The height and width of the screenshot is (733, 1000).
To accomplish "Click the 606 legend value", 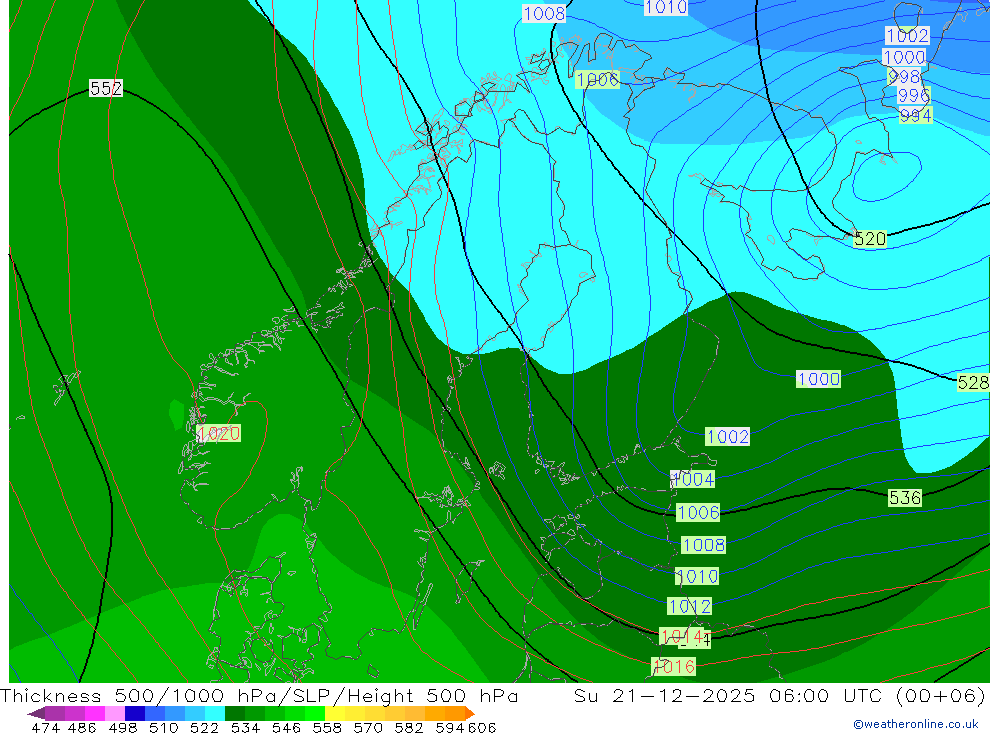I will click(x=482, y=727).
